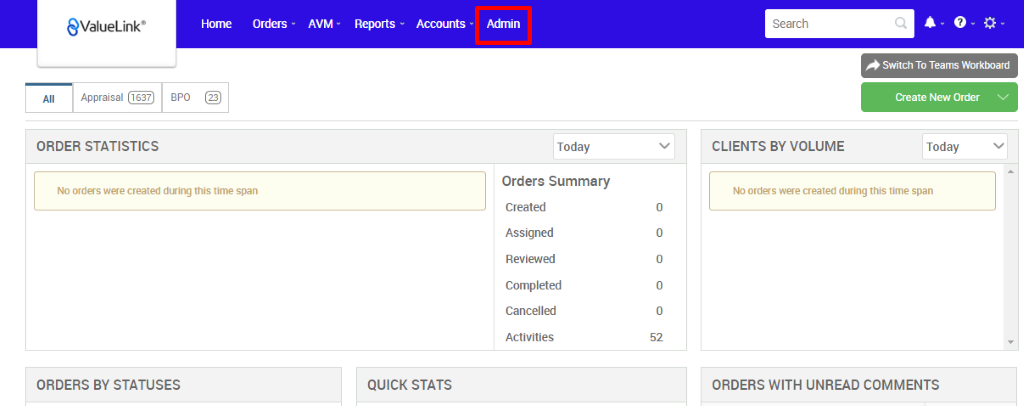Click the Assigned count row
Viewport: 1024px width, 406px height.
click(584, 233)
